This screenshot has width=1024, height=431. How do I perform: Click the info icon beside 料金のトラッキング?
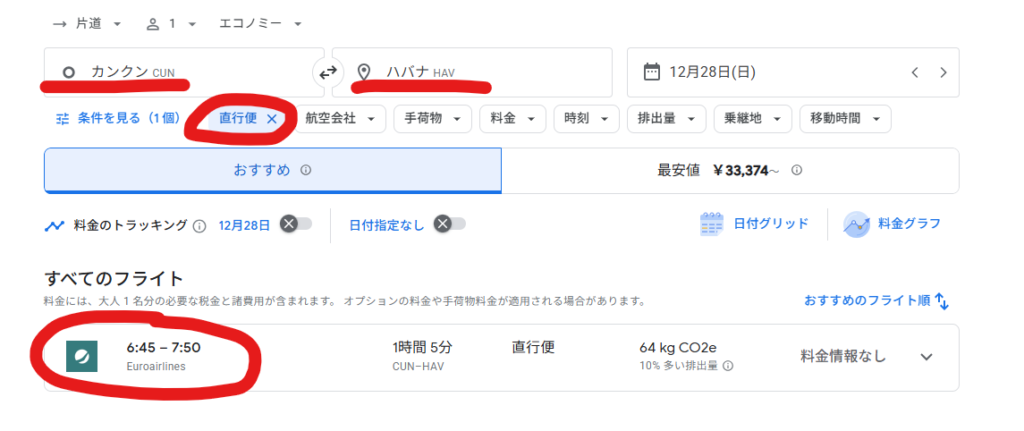click(x=199, y=225)
